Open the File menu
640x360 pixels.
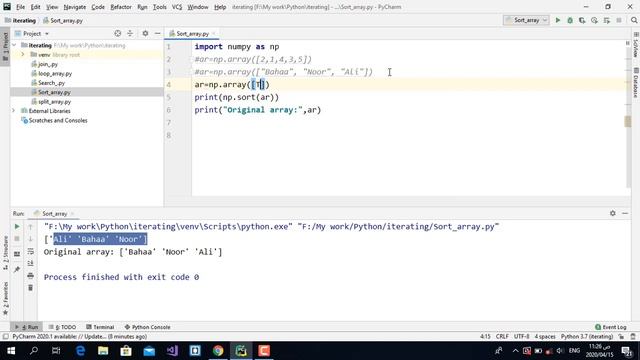tap(20, 7)
